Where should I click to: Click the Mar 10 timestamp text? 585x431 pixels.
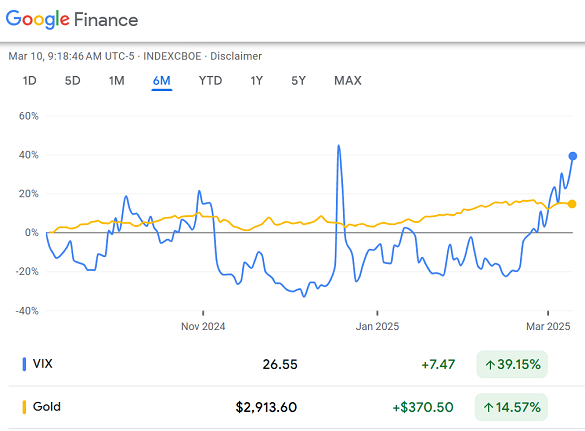point(71,56)
